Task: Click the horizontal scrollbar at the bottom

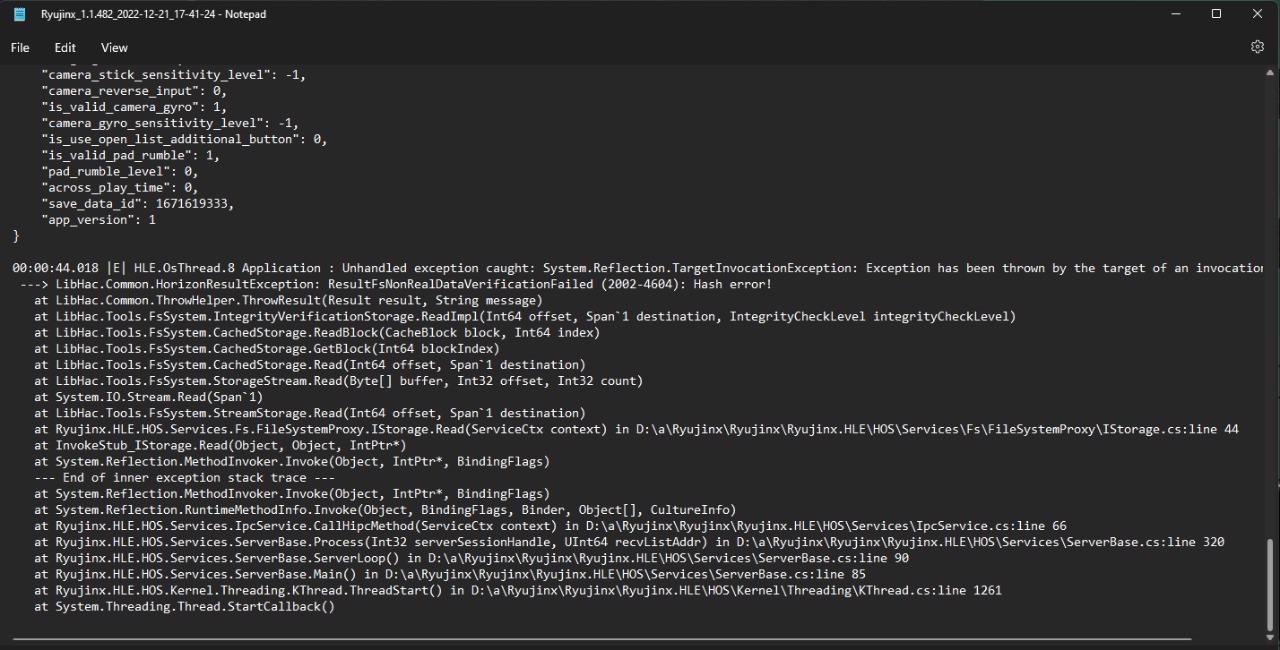Action: coord(600,637)
